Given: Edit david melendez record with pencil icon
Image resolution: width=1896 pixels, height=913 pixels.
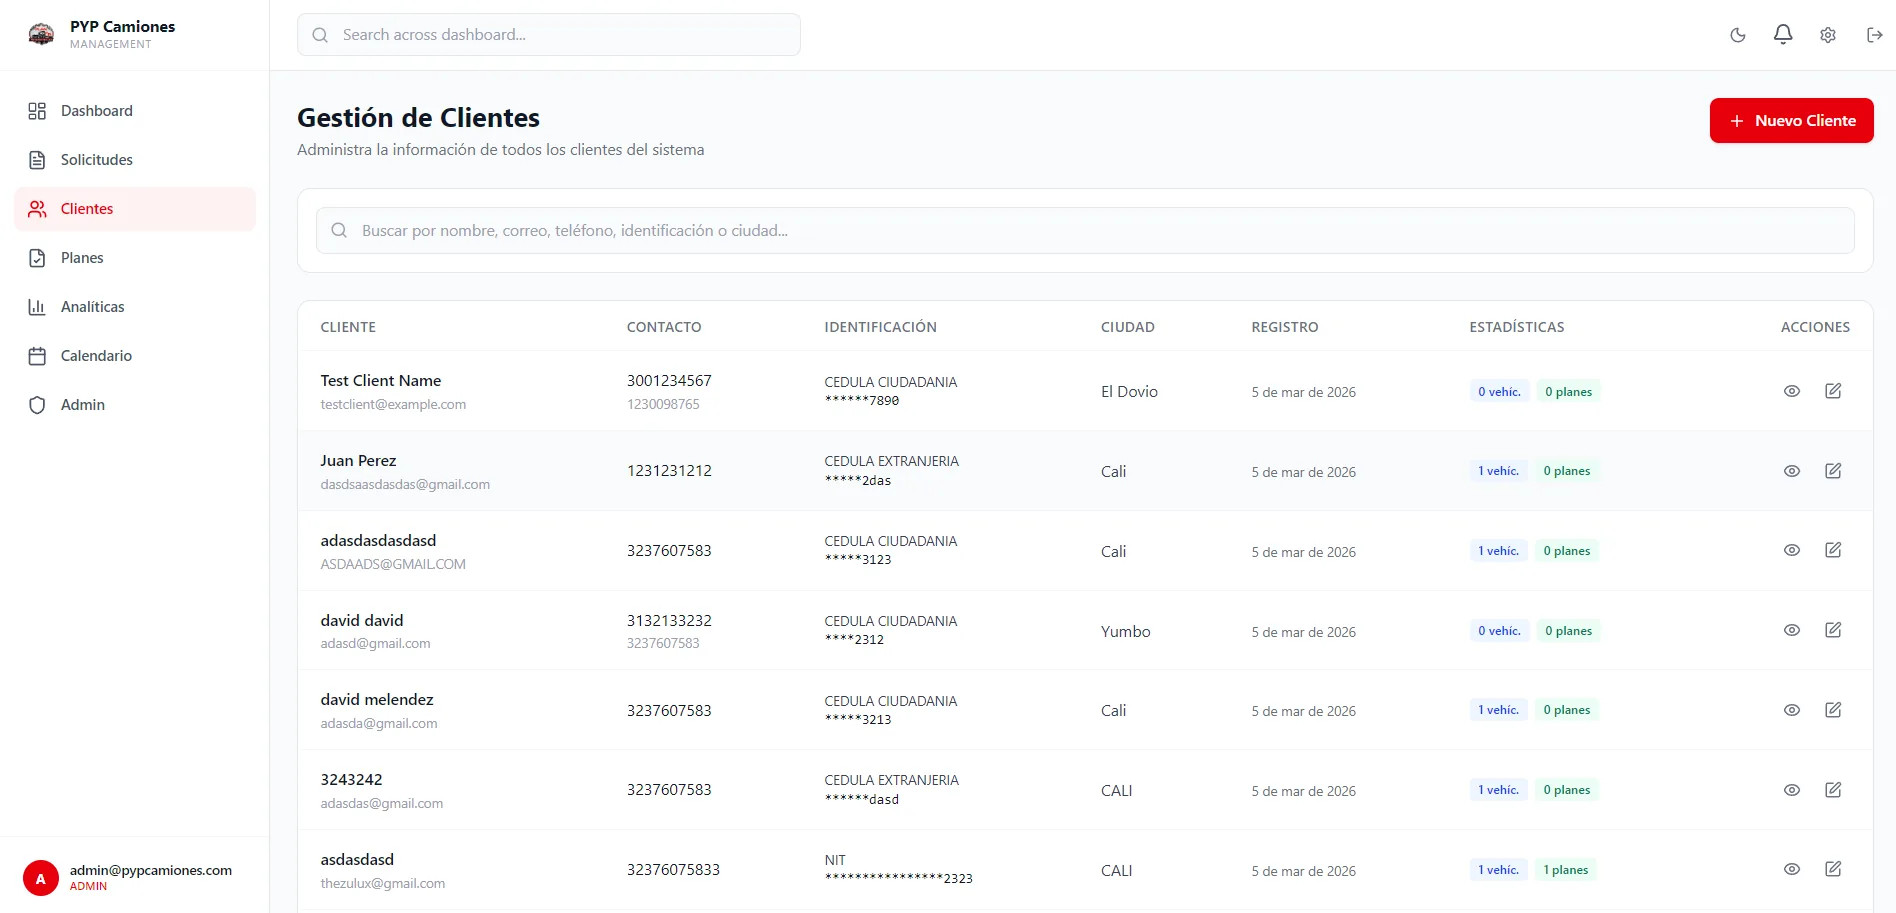Looking at the screenshot, I should [x=1834, y=710].
